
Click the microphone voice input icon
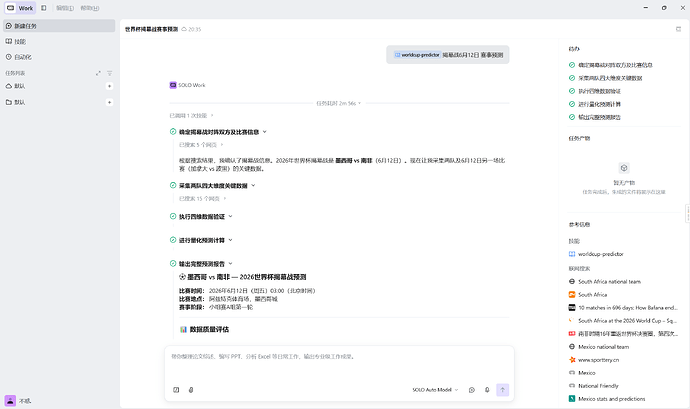pos(487,390)
